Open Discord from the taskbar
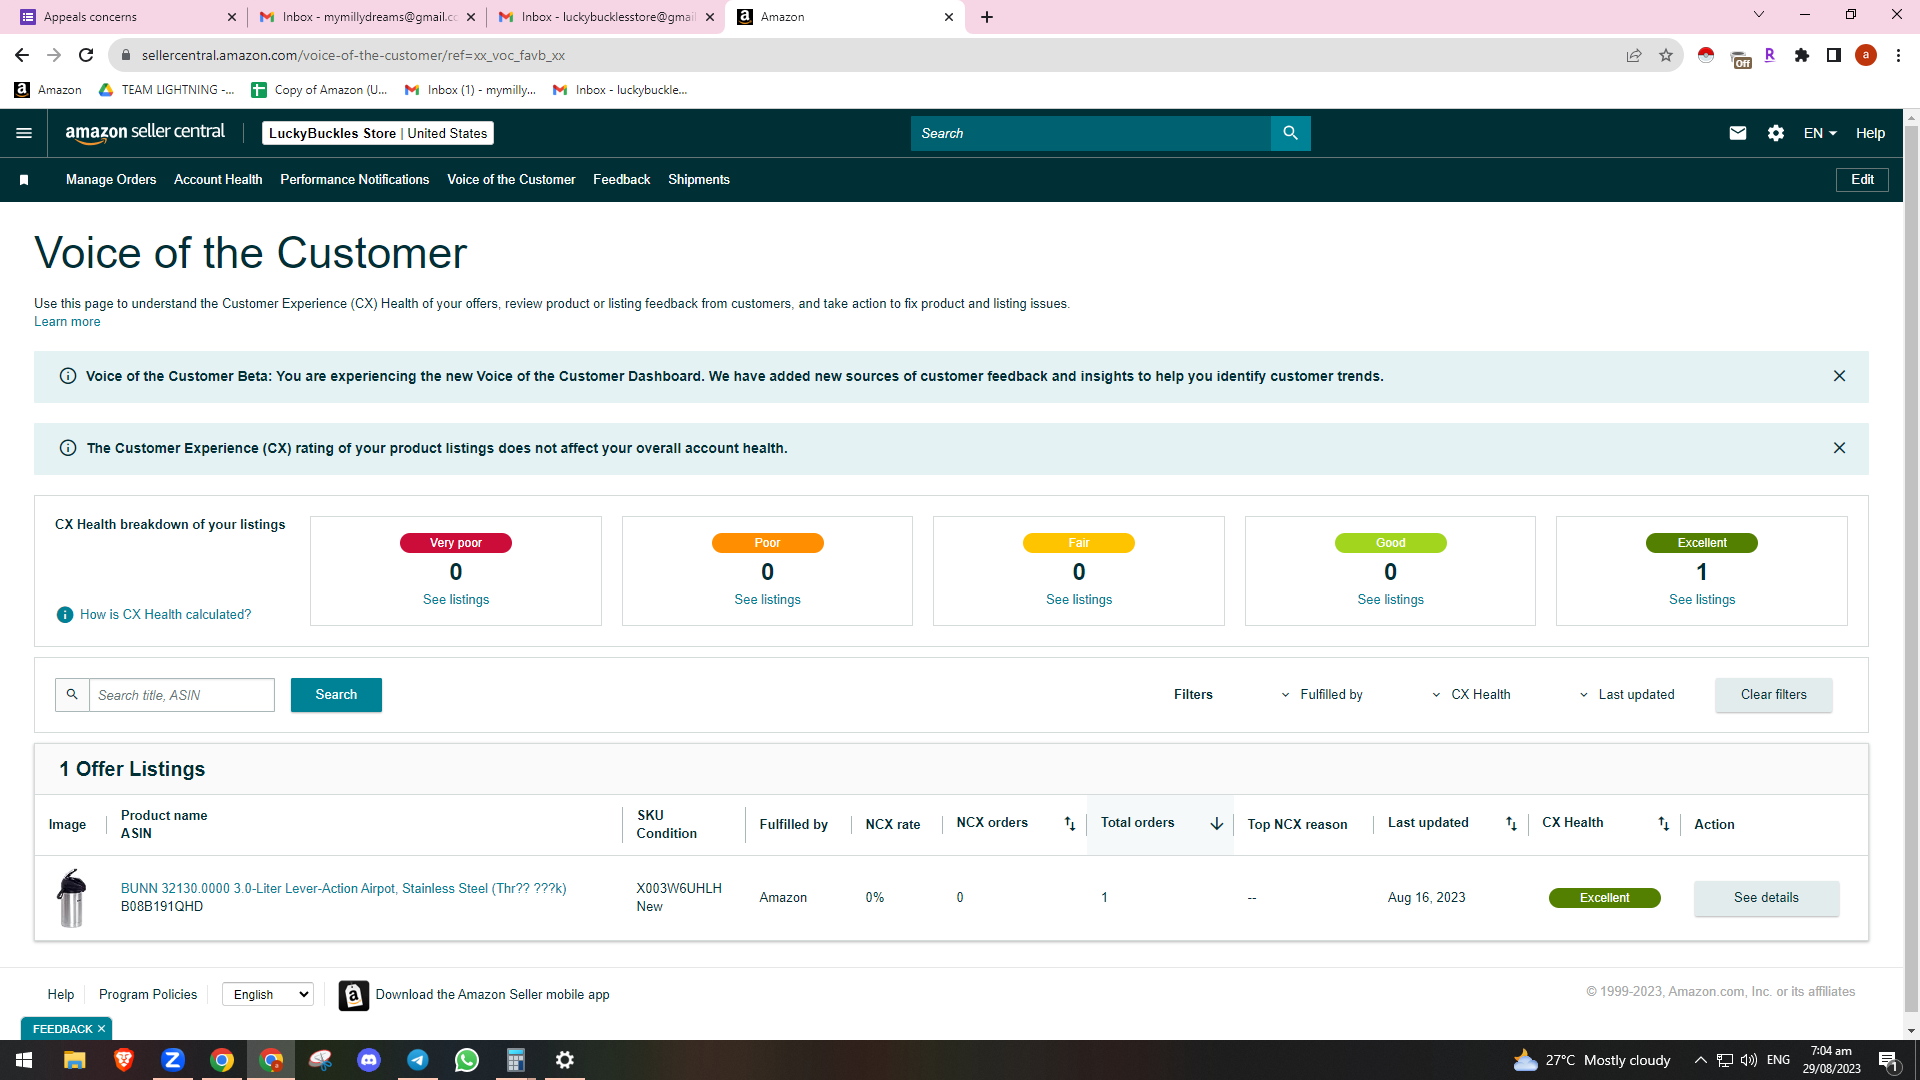The image size is (1920, 1080). [x=369, y=1060]
